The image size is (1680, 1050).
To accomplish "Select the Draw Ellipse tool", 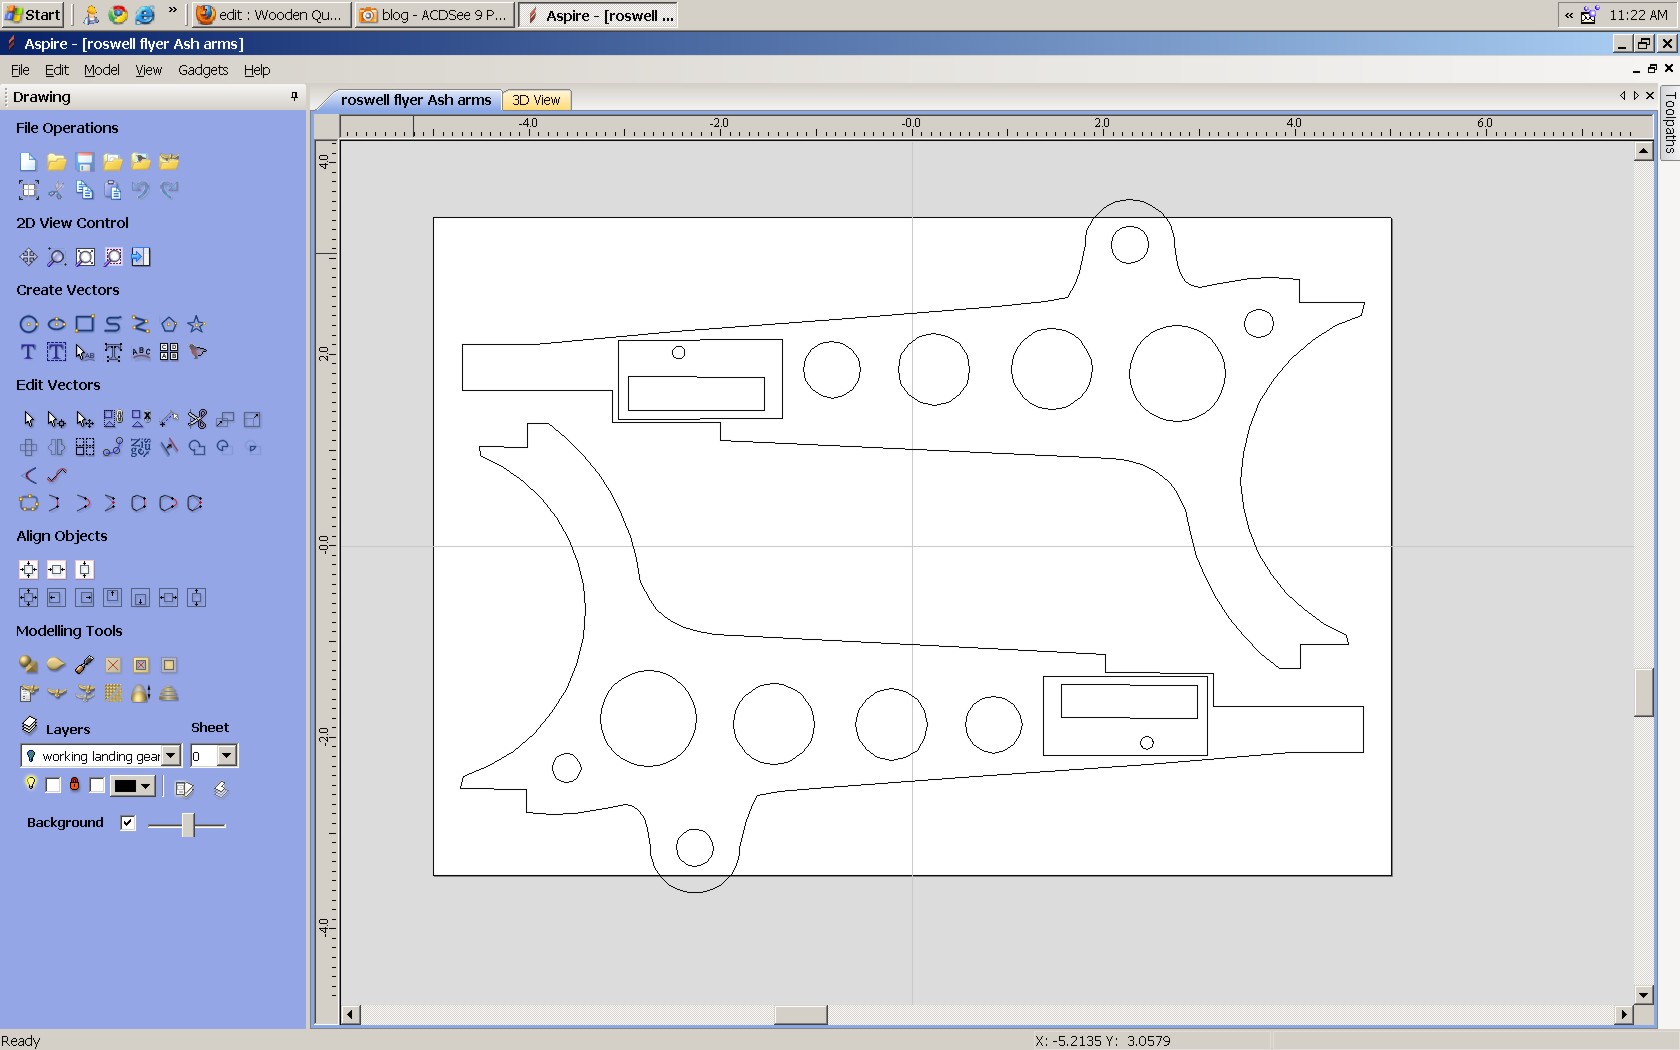I will pyautogui.click(x=57, y=324).
